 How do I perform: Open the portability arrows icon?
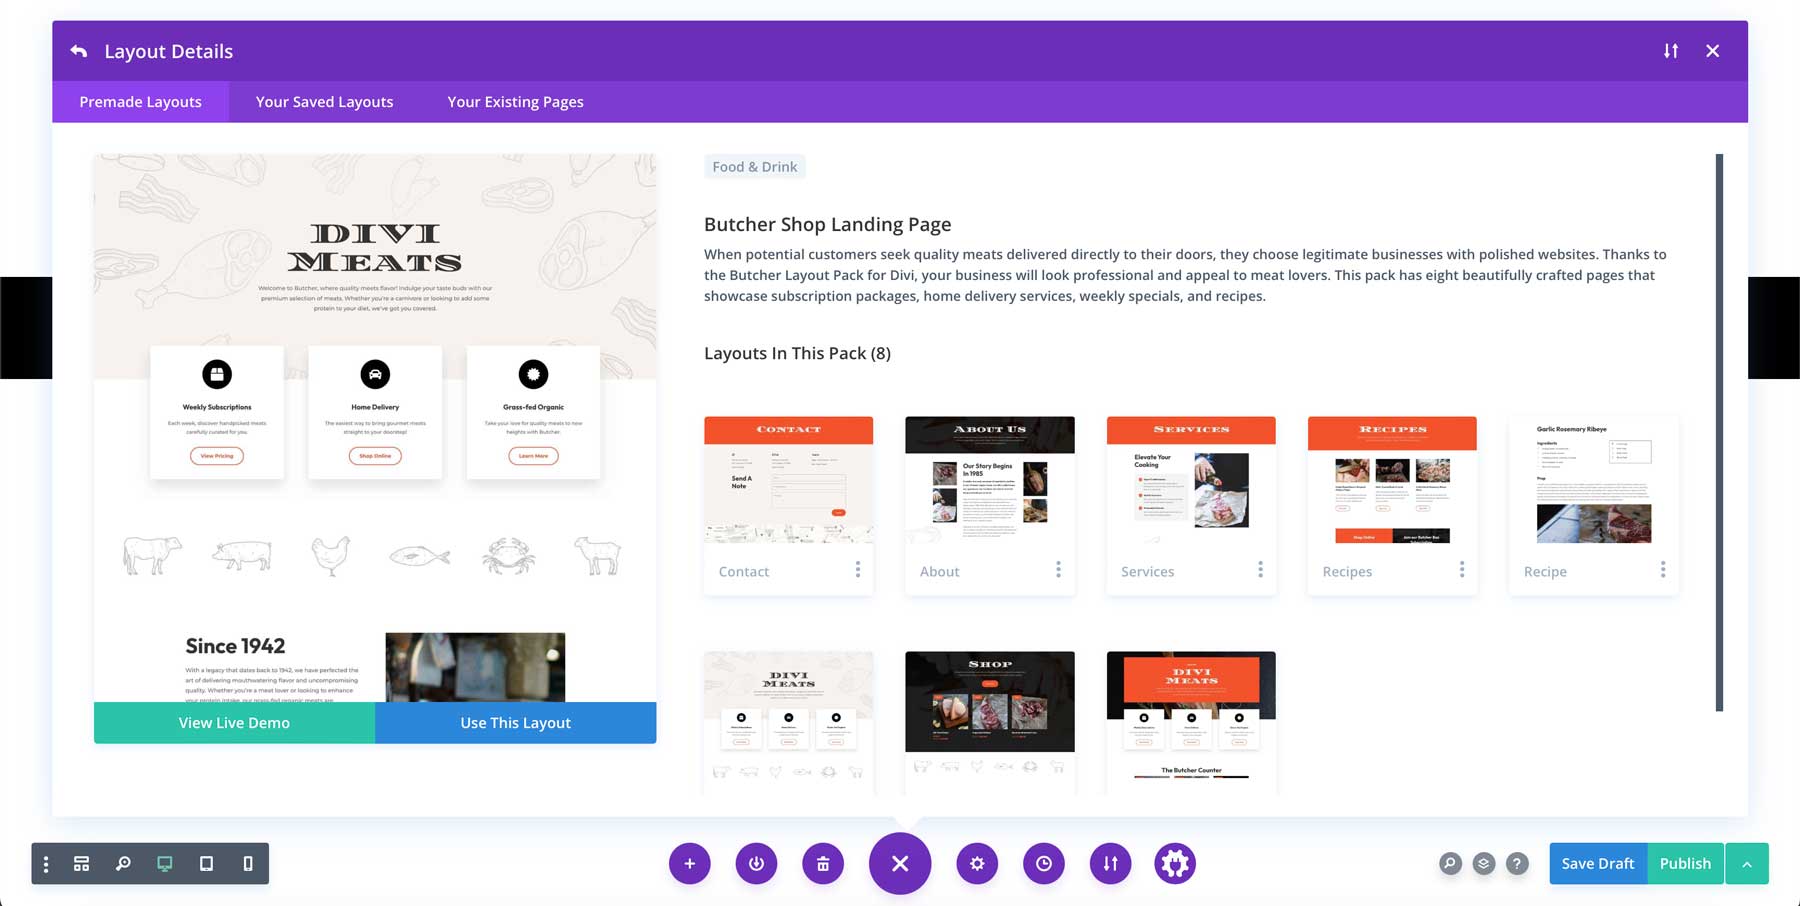click(1110, 863)
